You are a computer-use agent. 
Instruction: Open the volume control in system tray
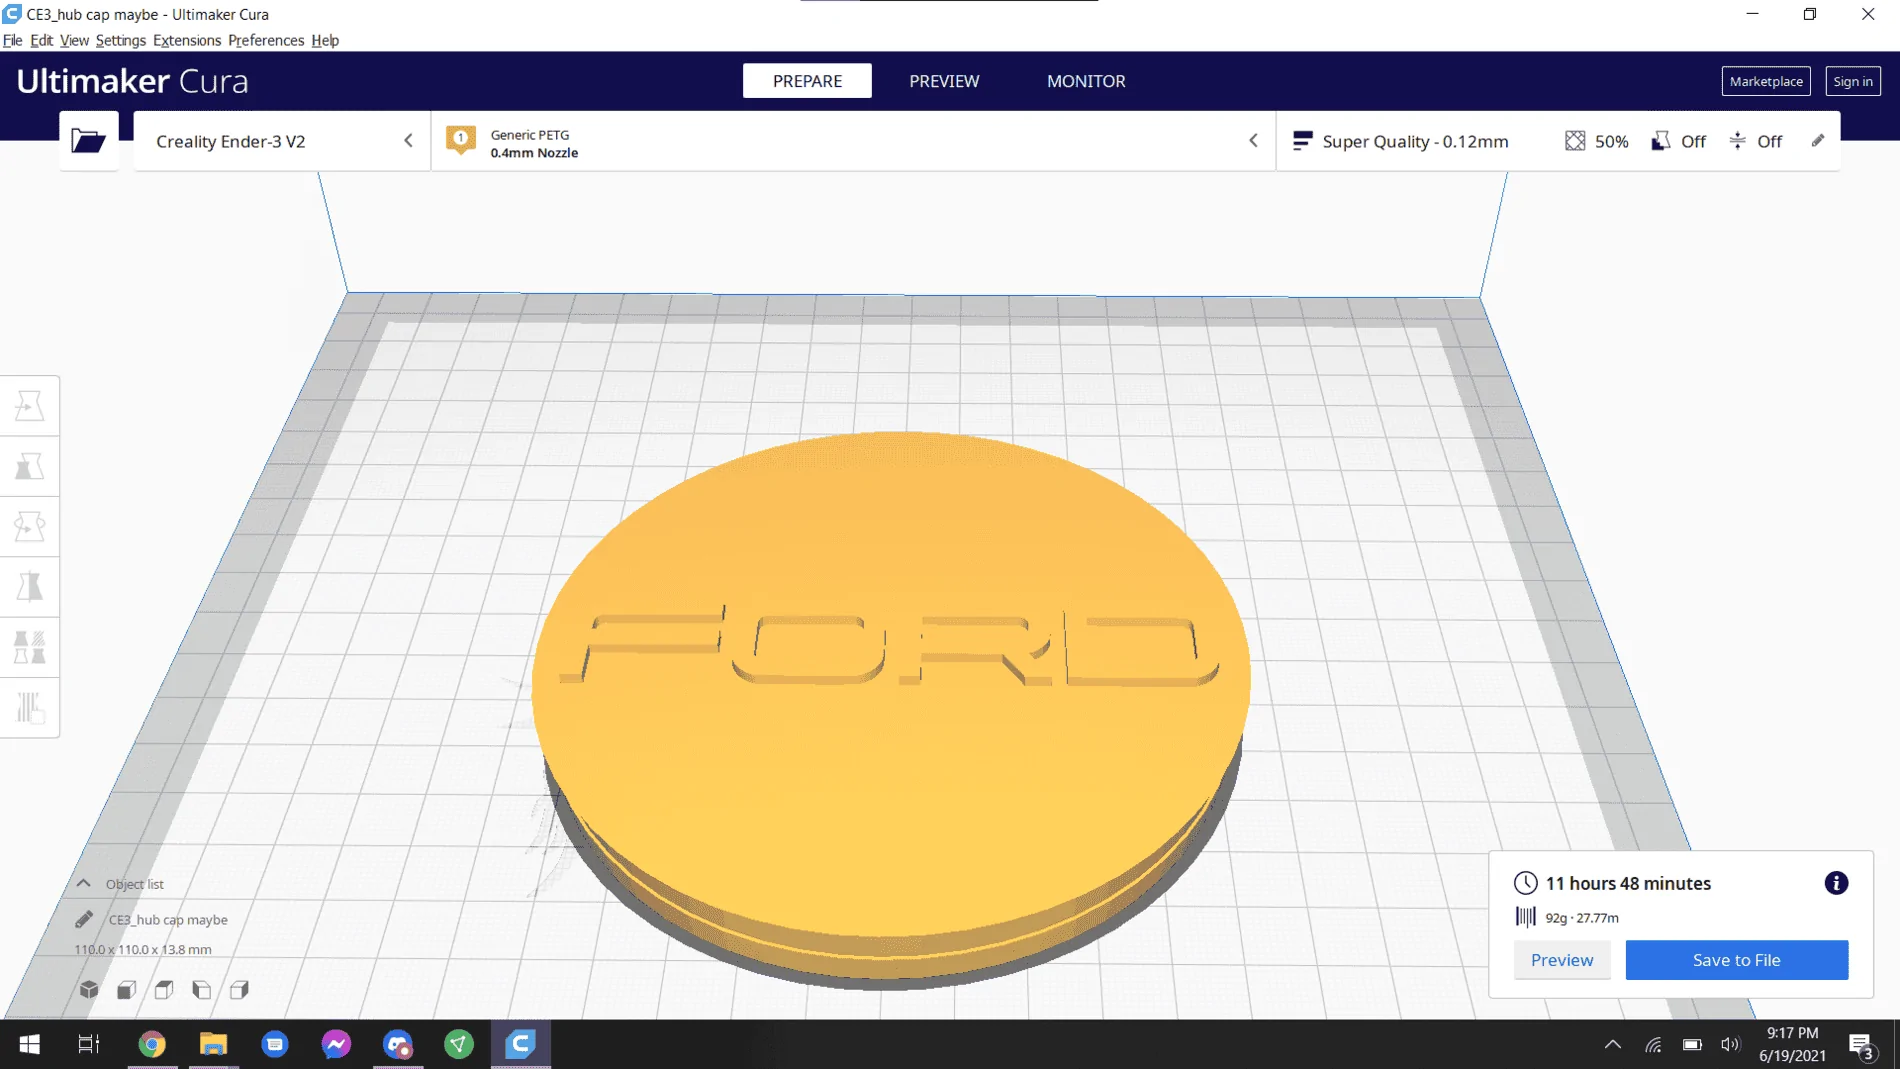pyautogui.click(x=1730, y=1044)
